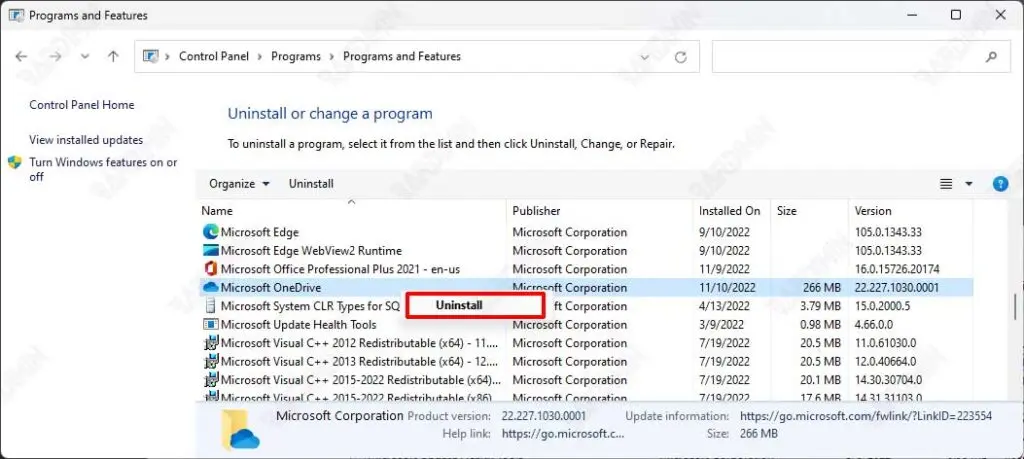Click Microsoft Update Health Tools icon

tap(210, 324)
